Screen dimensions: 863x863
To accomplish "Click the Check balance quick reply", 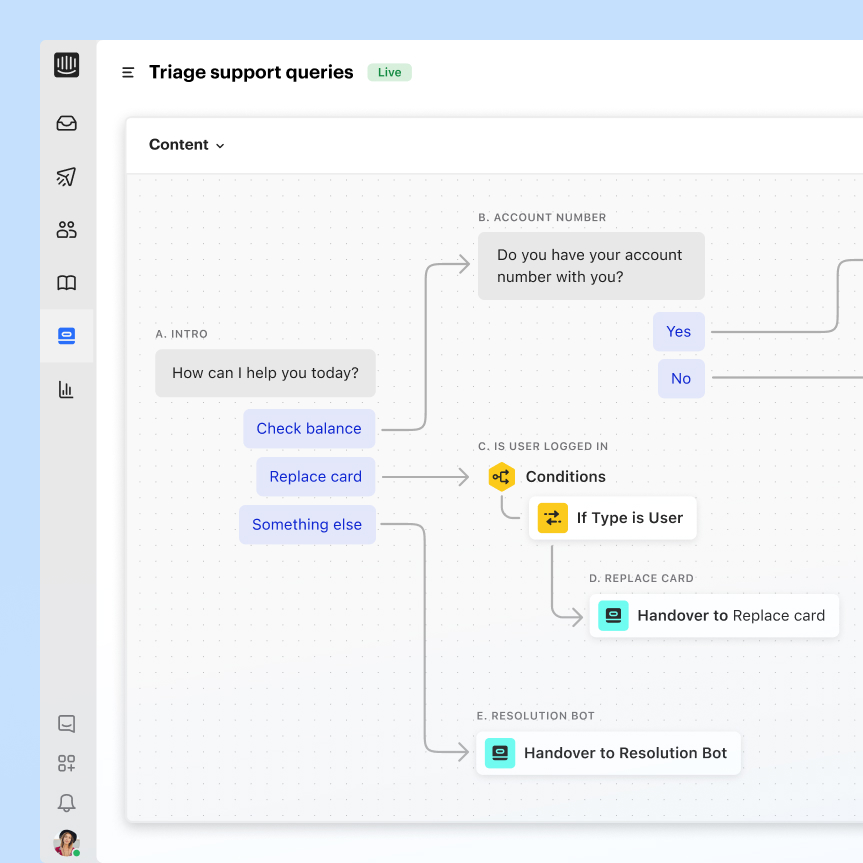I will 309,428.
